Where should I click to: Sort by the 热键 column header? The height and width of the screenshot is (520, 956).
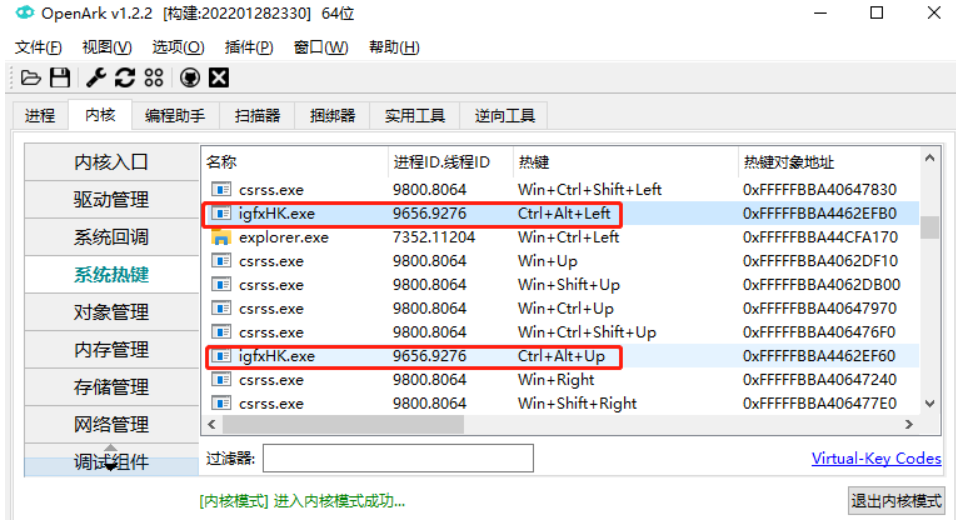point(625,162)
